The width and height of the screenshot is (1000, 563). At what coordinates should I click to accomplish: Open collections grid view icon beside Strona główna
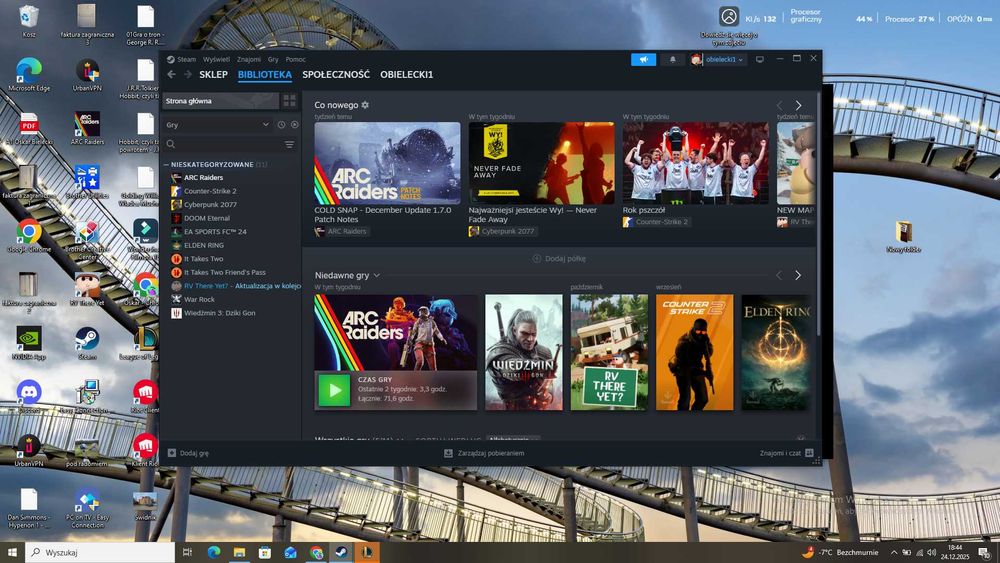(x=290, y=101)
